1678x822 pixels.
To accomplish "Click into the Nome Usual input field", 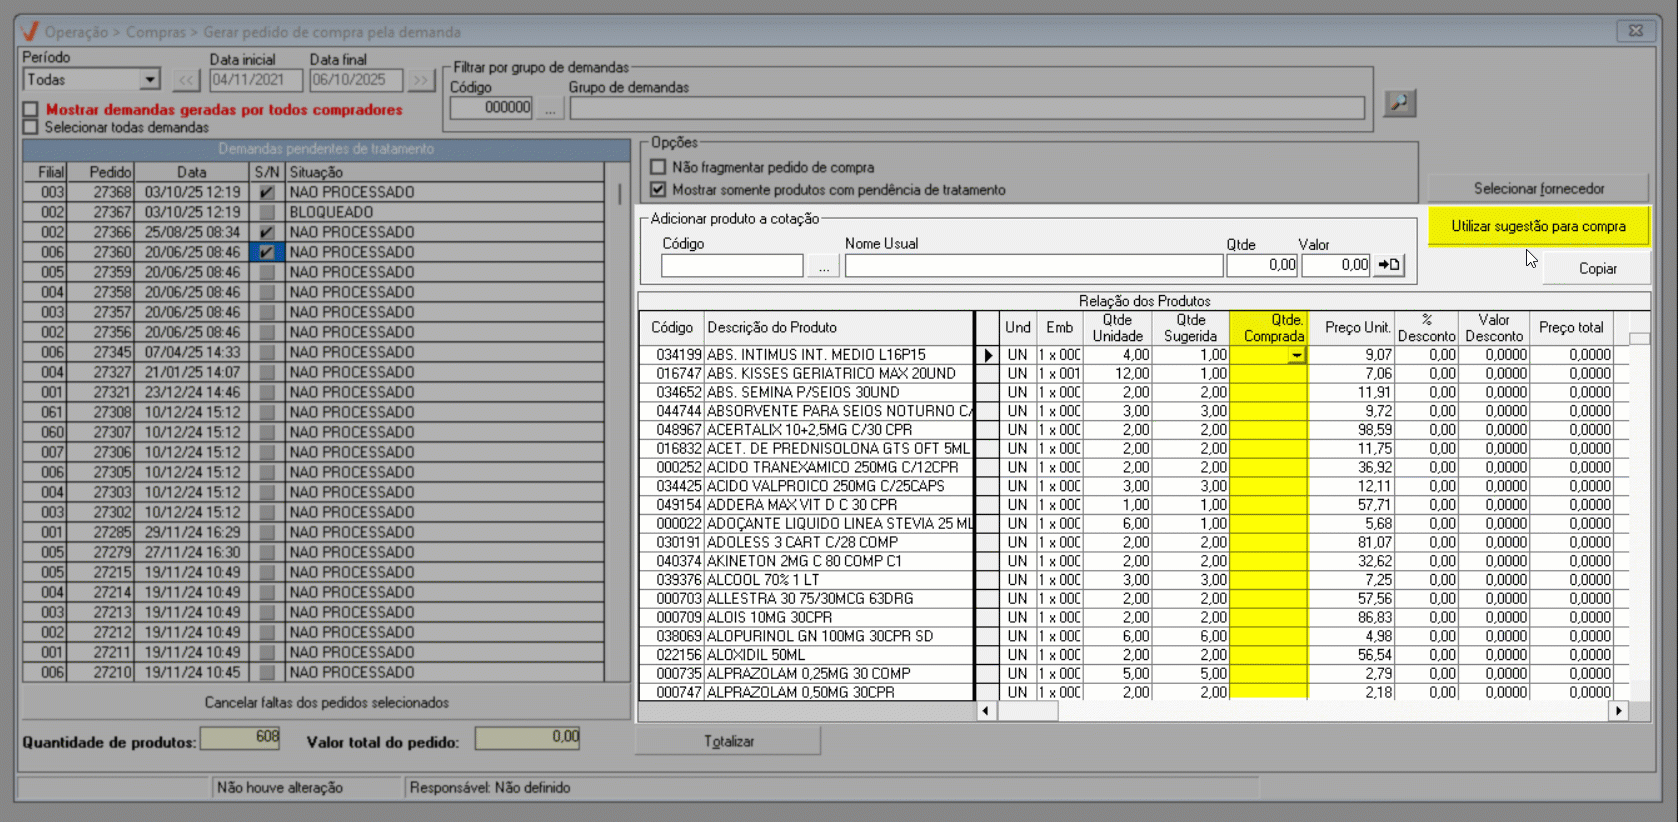I will click(1033, 266).
